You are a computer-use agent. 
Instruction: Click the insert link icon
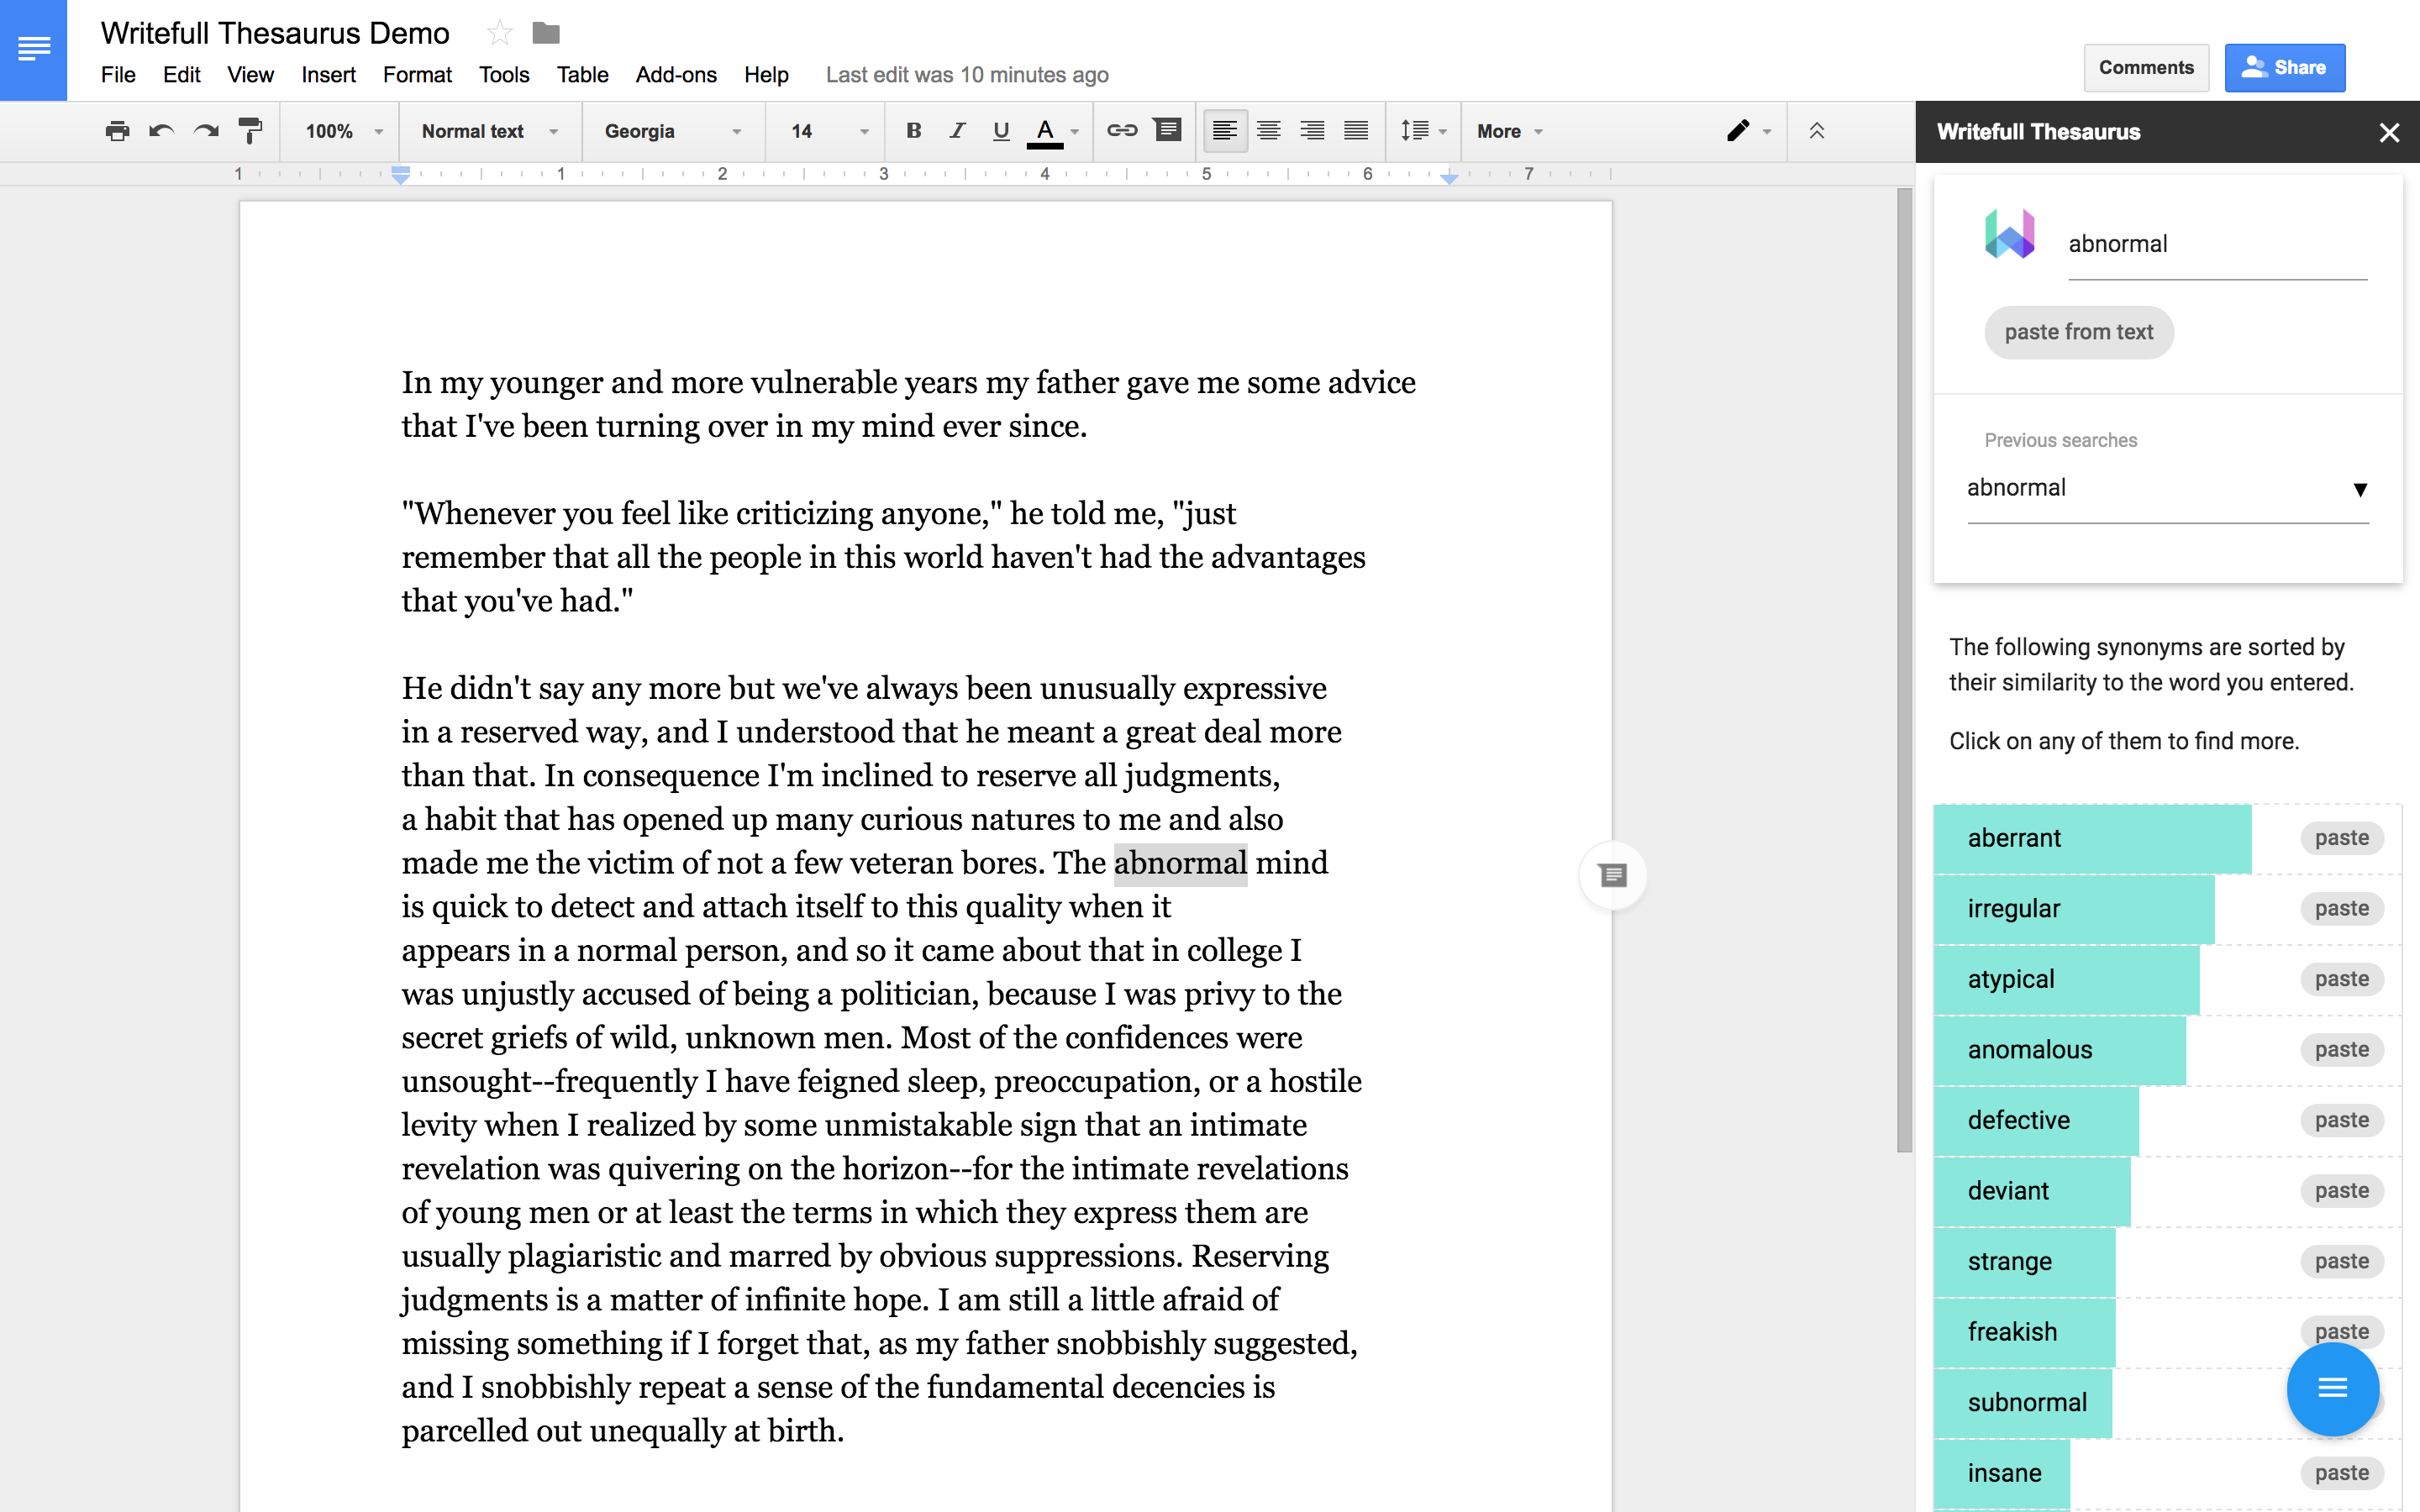(x=1121, y=131)
